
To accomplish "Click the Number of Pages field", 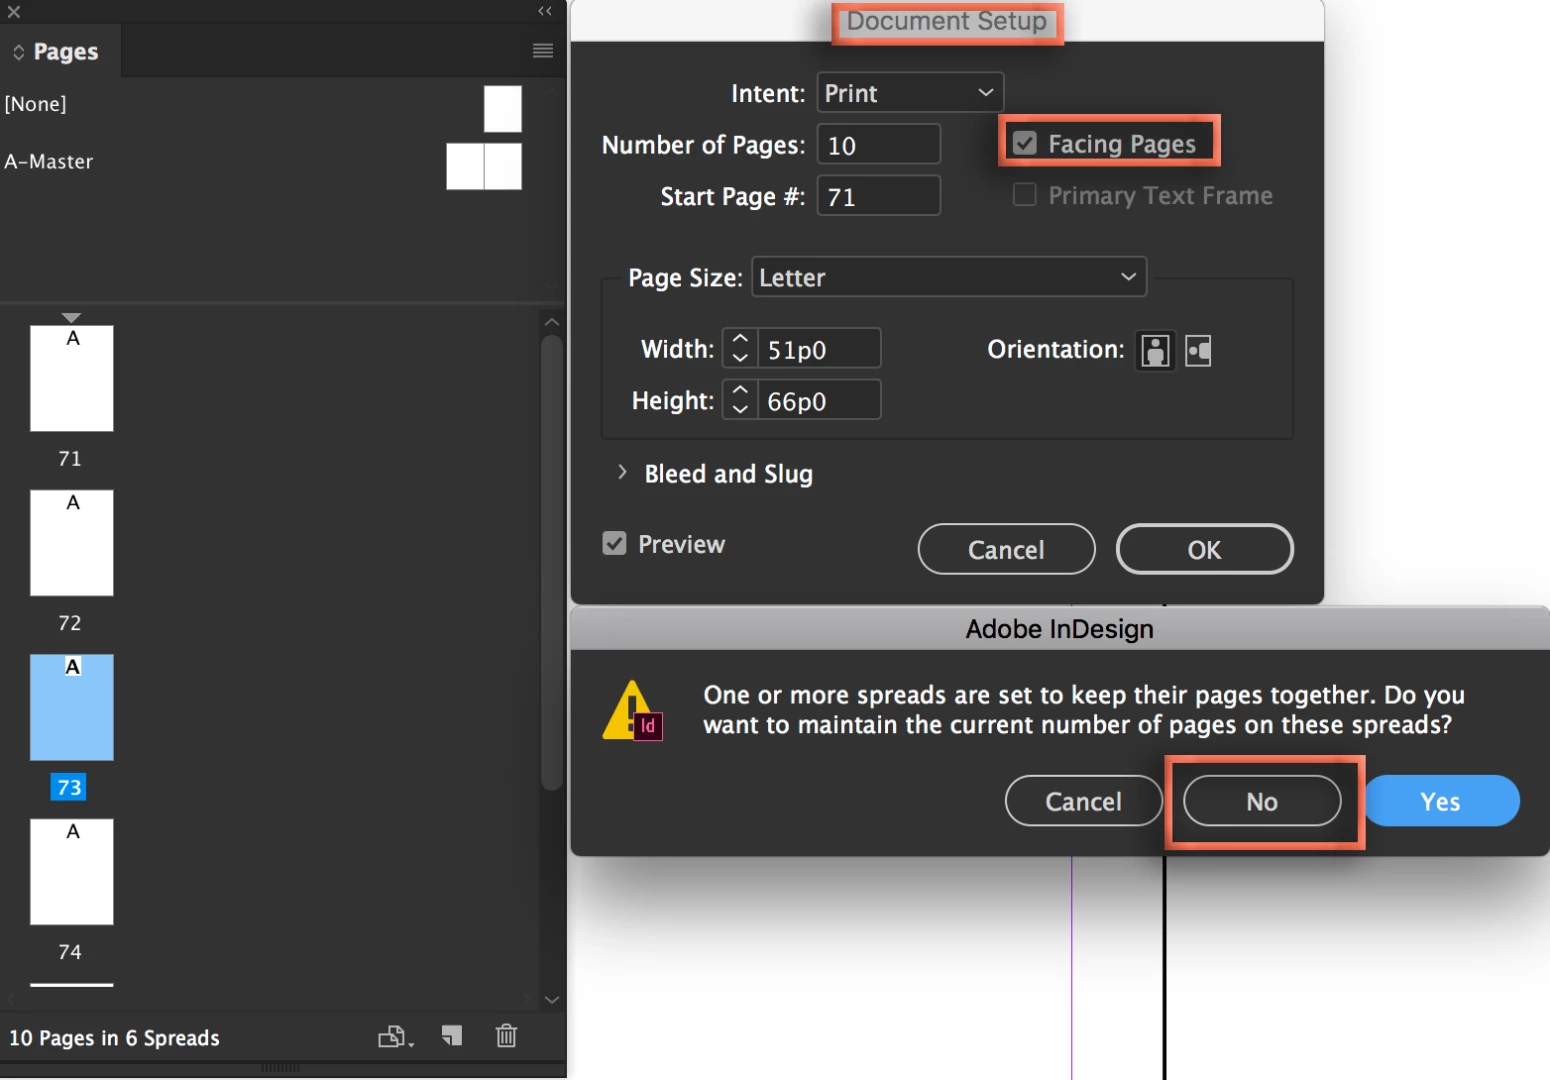I will click(x=878, y=145).
